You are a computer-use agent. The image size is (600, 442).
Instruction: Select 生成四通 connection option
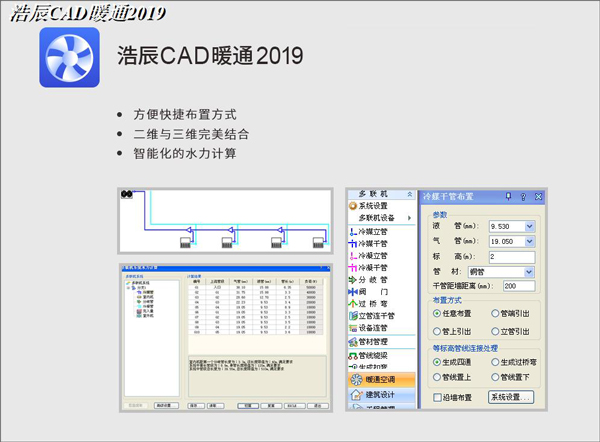pos(452,362)
